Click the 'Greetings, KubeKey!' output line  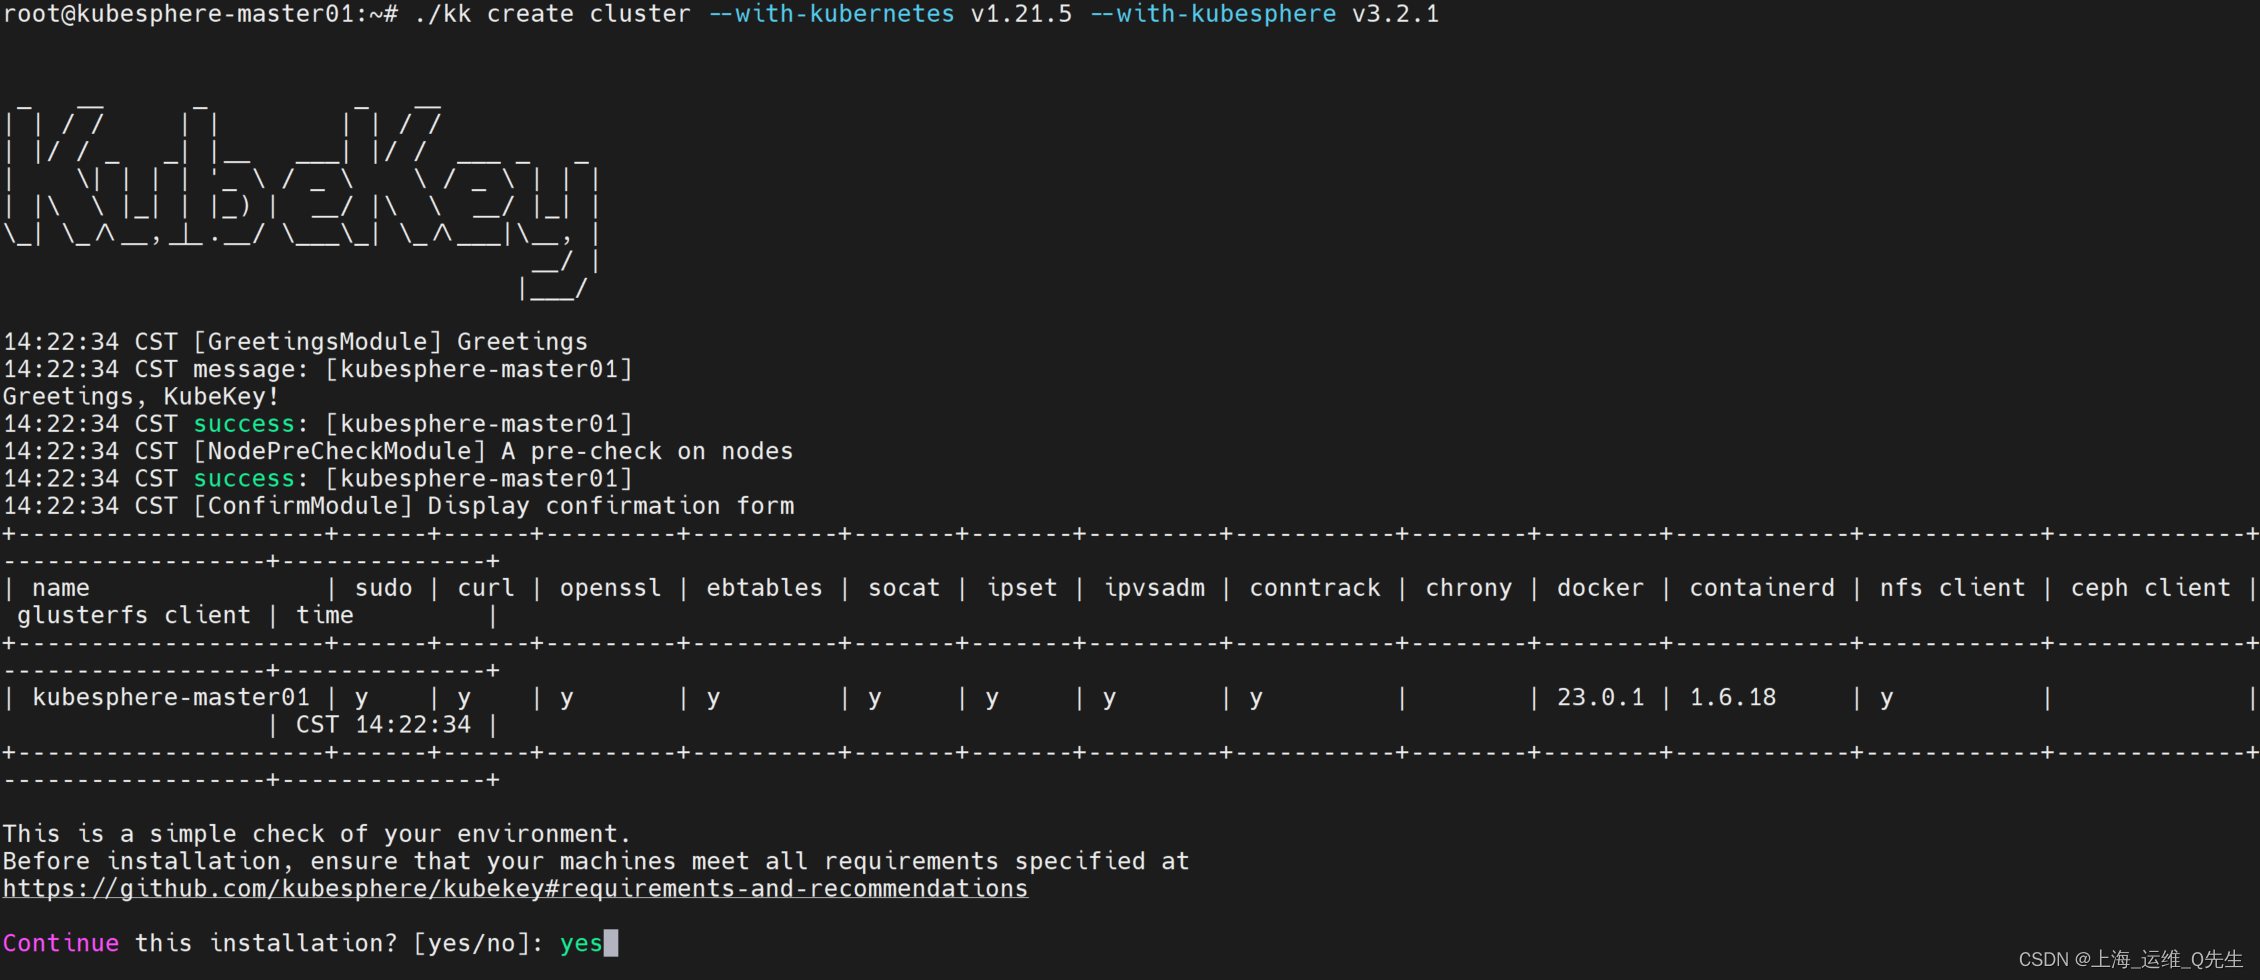coord(141,397)
